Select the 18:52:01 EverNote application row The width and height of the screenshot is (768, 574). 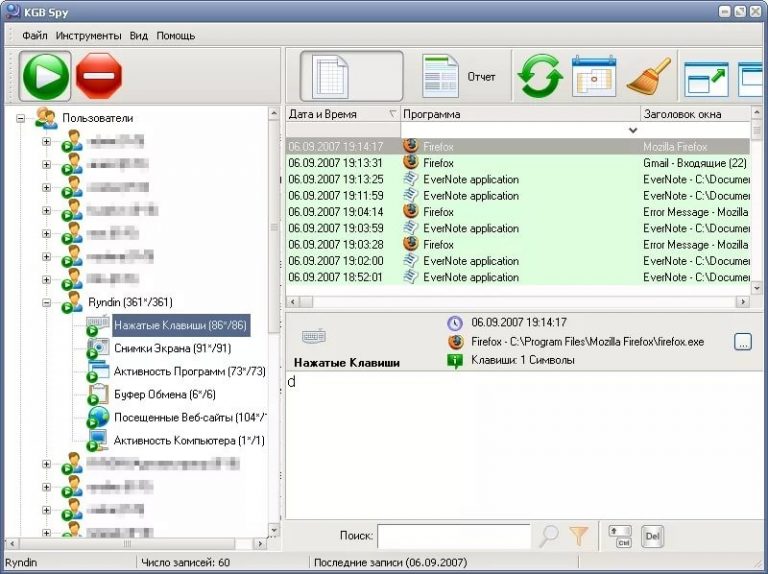click(x=518, y=277)
